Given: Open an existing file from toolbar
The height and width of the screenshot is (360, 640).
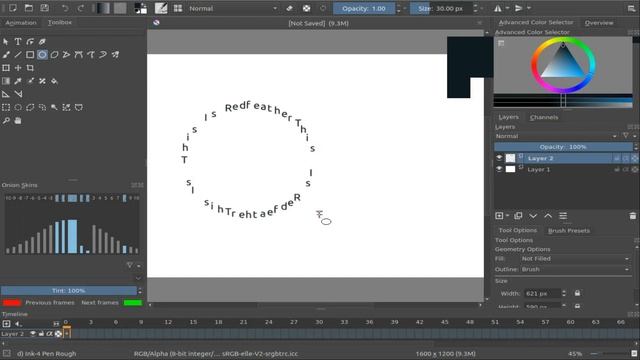Looking at the screenshot, I should 29,8.
